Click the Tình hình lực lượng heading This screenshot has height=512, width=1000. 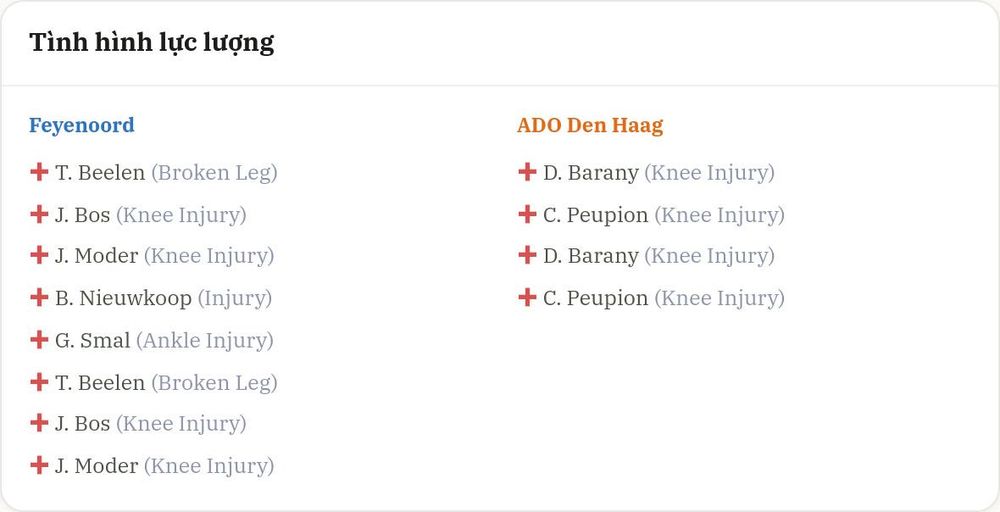(x=152, y=43)
